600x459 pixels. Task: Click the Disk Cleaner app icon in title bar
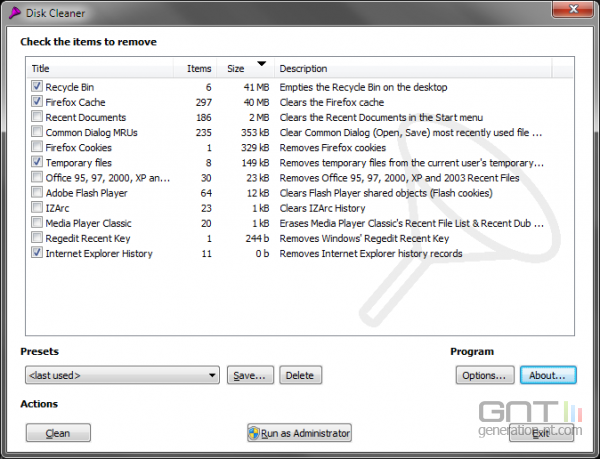coord(14,13)
